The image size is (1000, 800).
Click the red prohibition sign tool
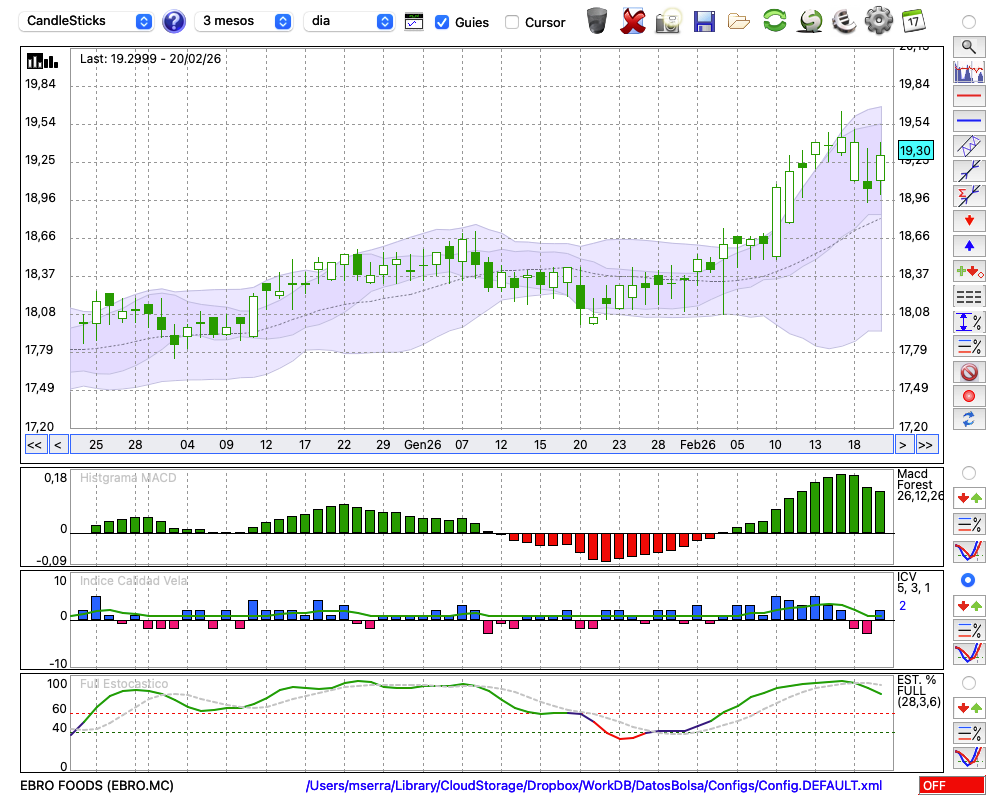pos(968,372)
